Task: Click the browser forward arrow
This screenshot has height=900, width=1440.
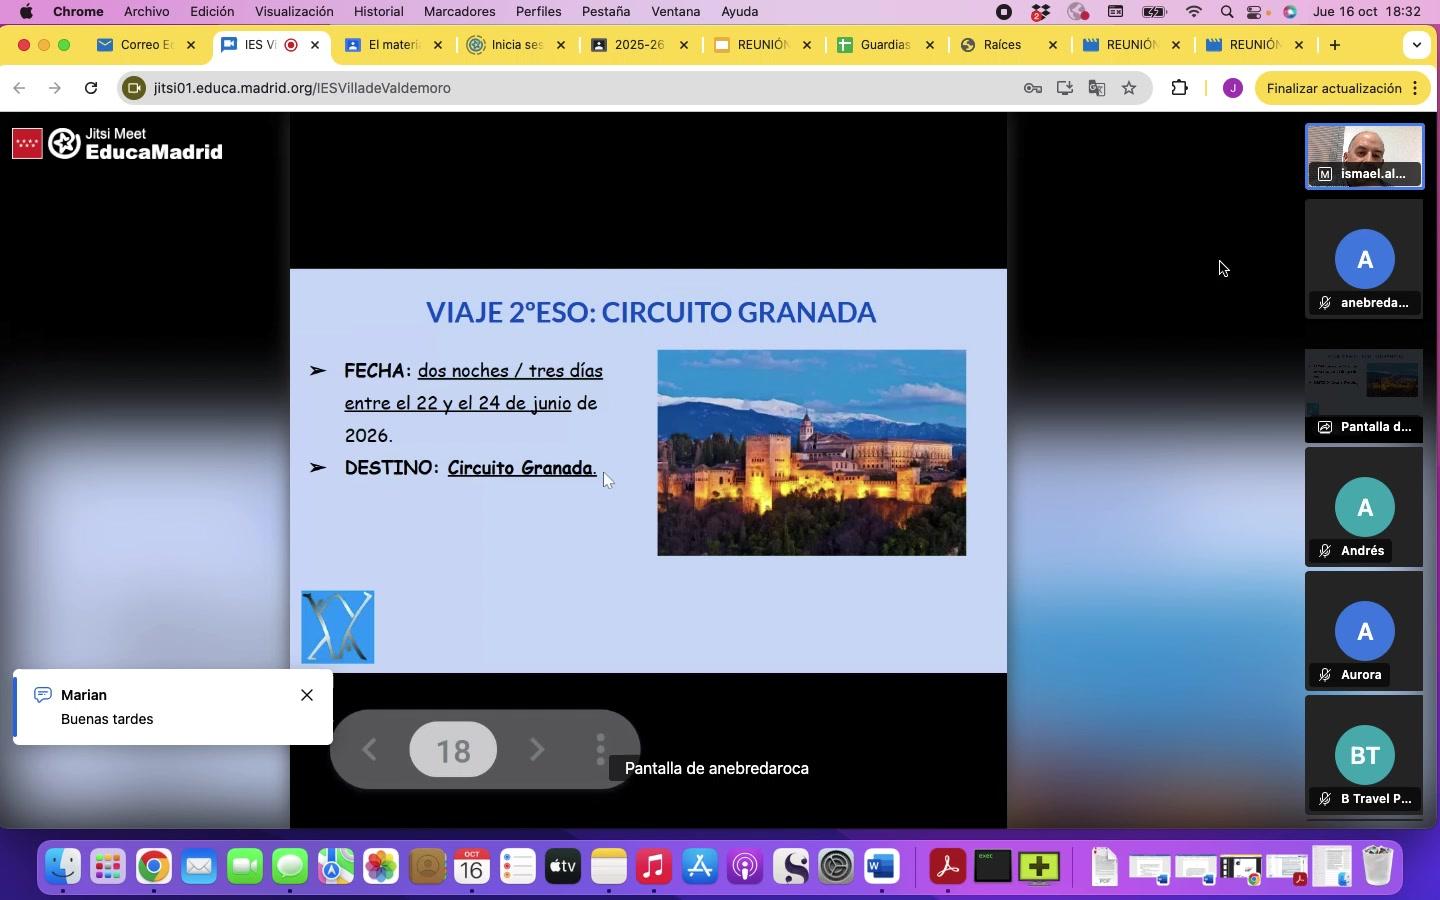Action: pyautogui.click(x=55, y=88)
